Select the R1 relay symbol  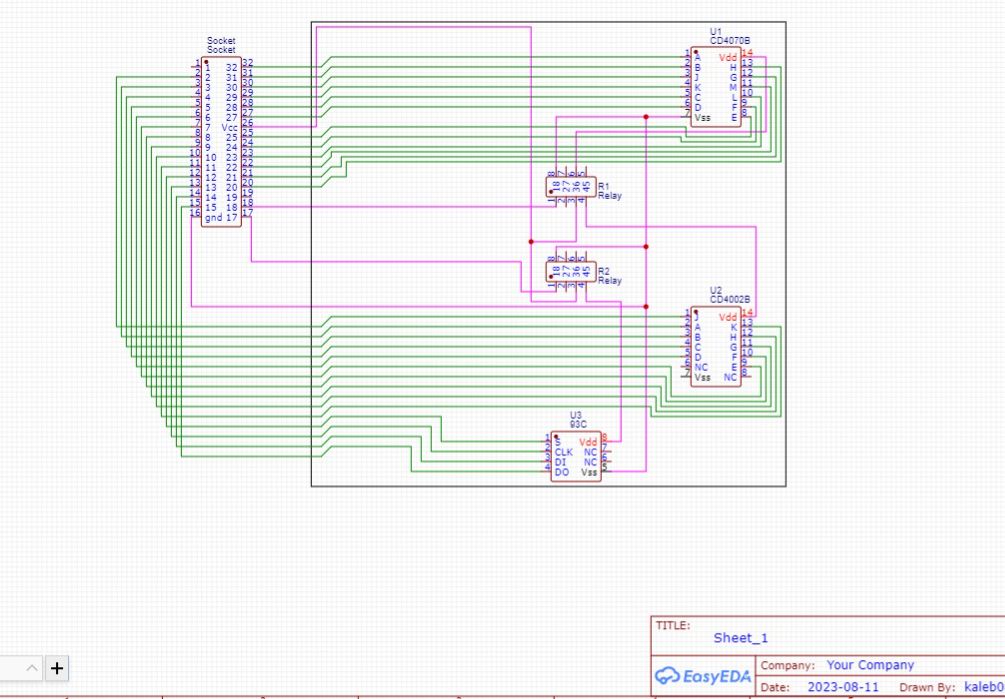point(569,186)
